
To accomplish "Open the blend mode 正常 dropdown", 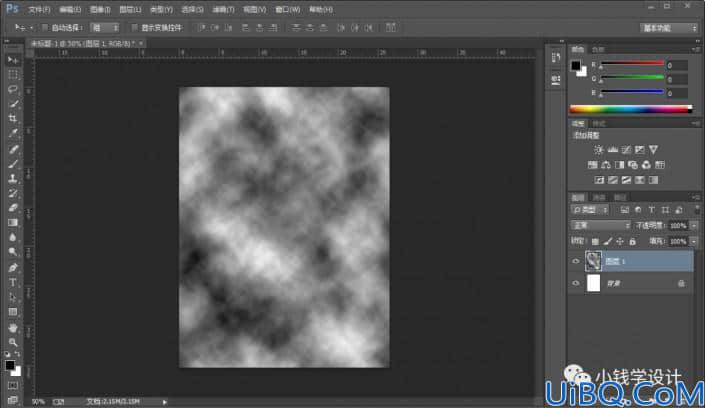I will (600, 225).
